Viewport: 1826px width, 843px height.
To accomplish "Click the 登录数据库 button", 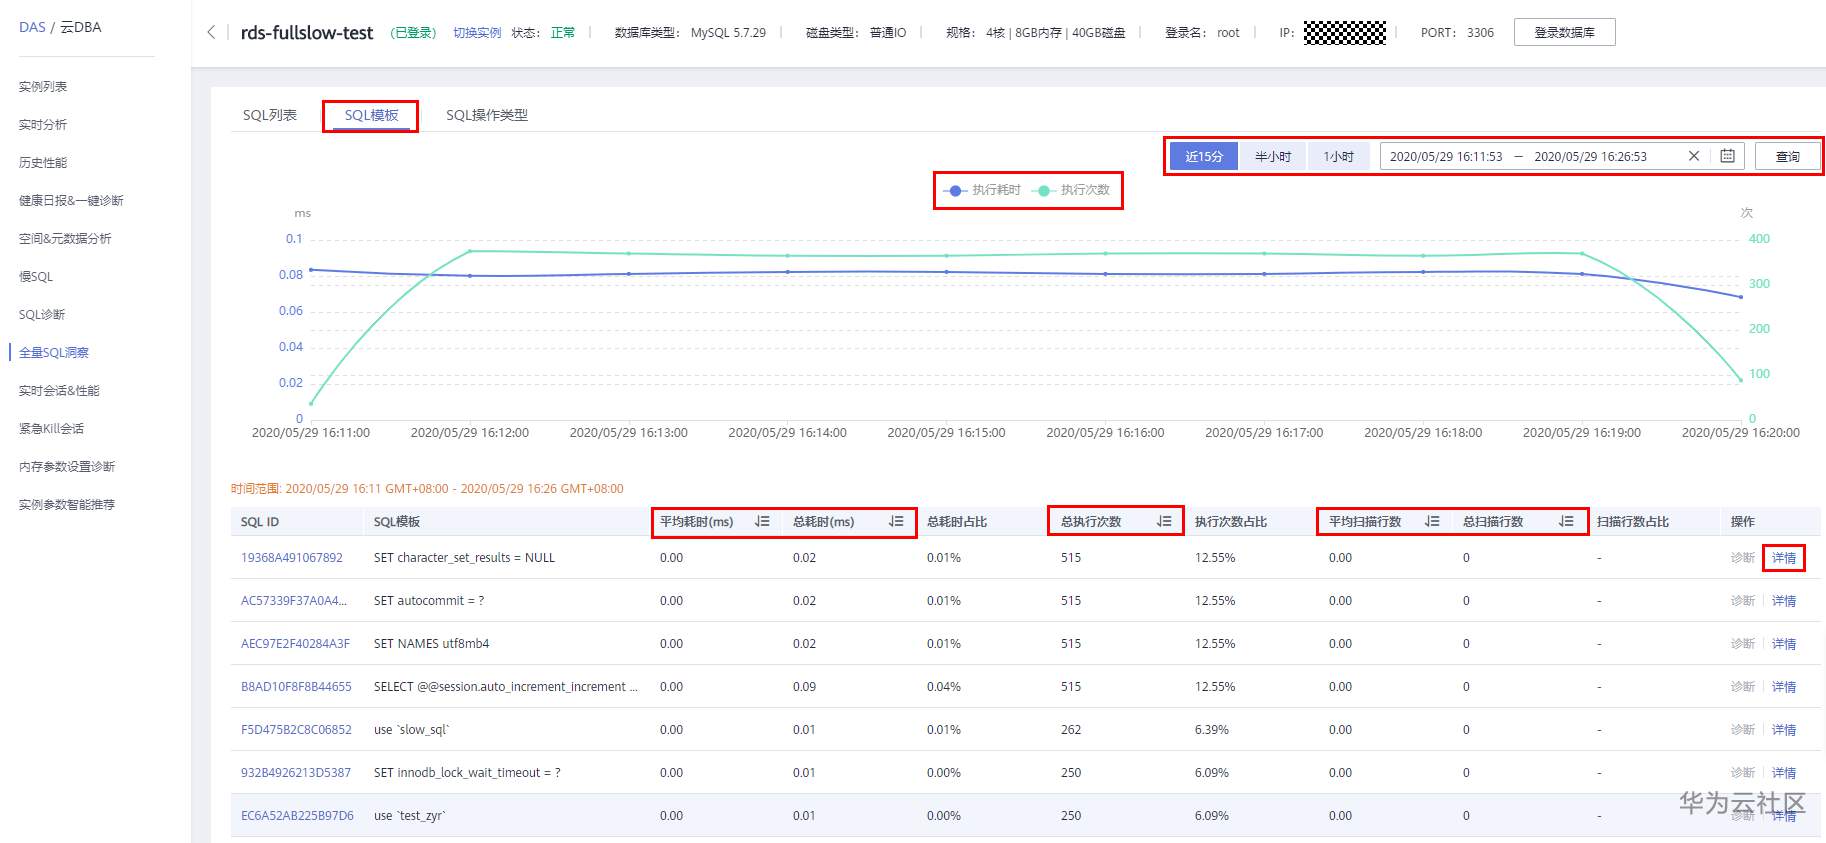I will 1564,32.
